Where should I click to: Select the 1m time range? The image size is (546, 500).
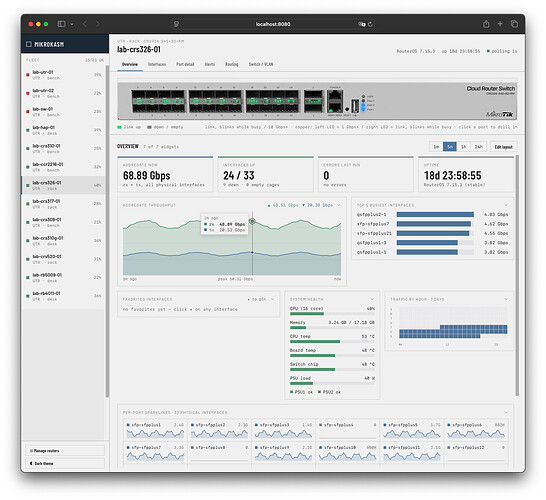coord(436,147)
